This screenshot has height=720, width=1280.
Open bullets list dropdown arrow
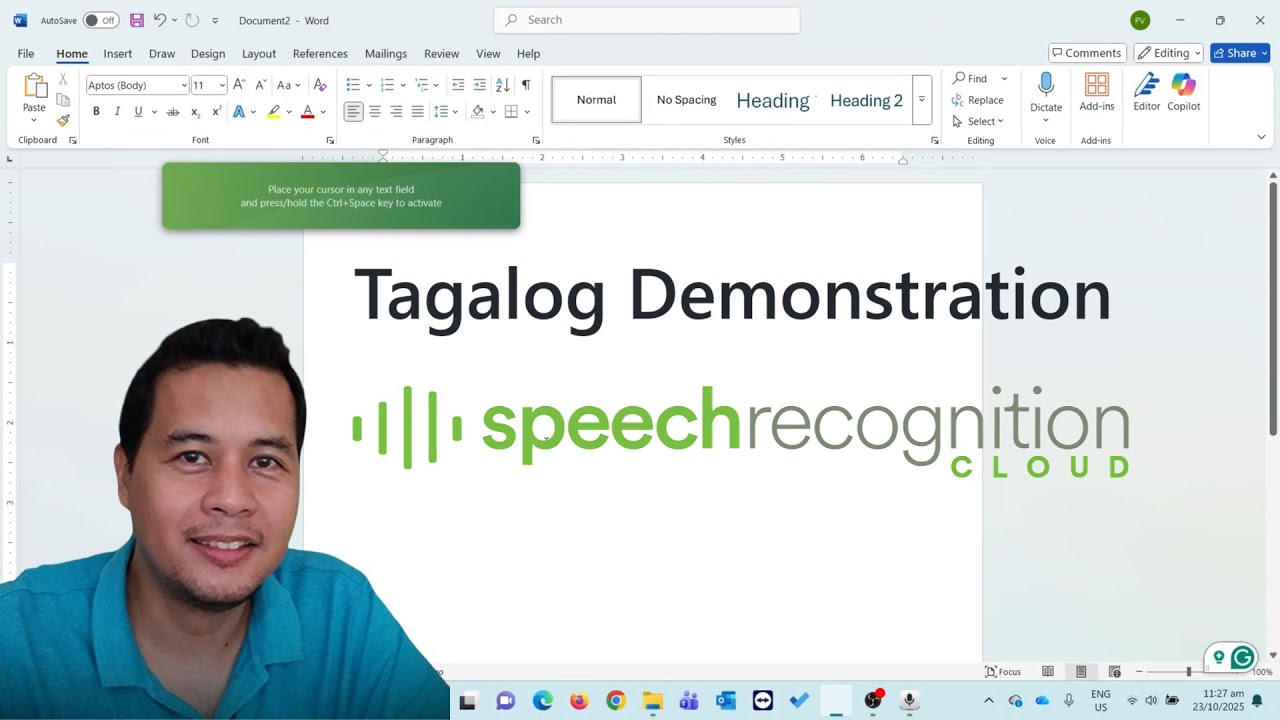(x=369, y=85)
